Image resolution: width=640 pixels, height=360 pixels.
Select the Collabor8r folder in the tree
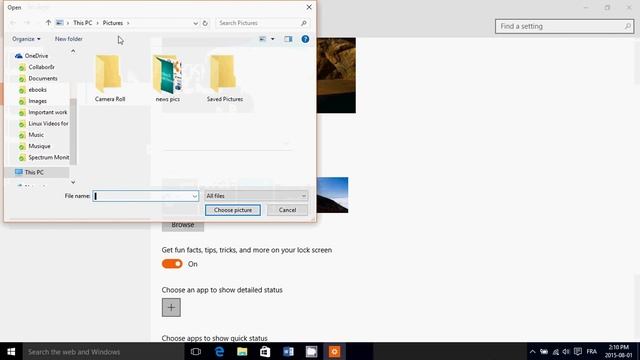pos(41,67)
